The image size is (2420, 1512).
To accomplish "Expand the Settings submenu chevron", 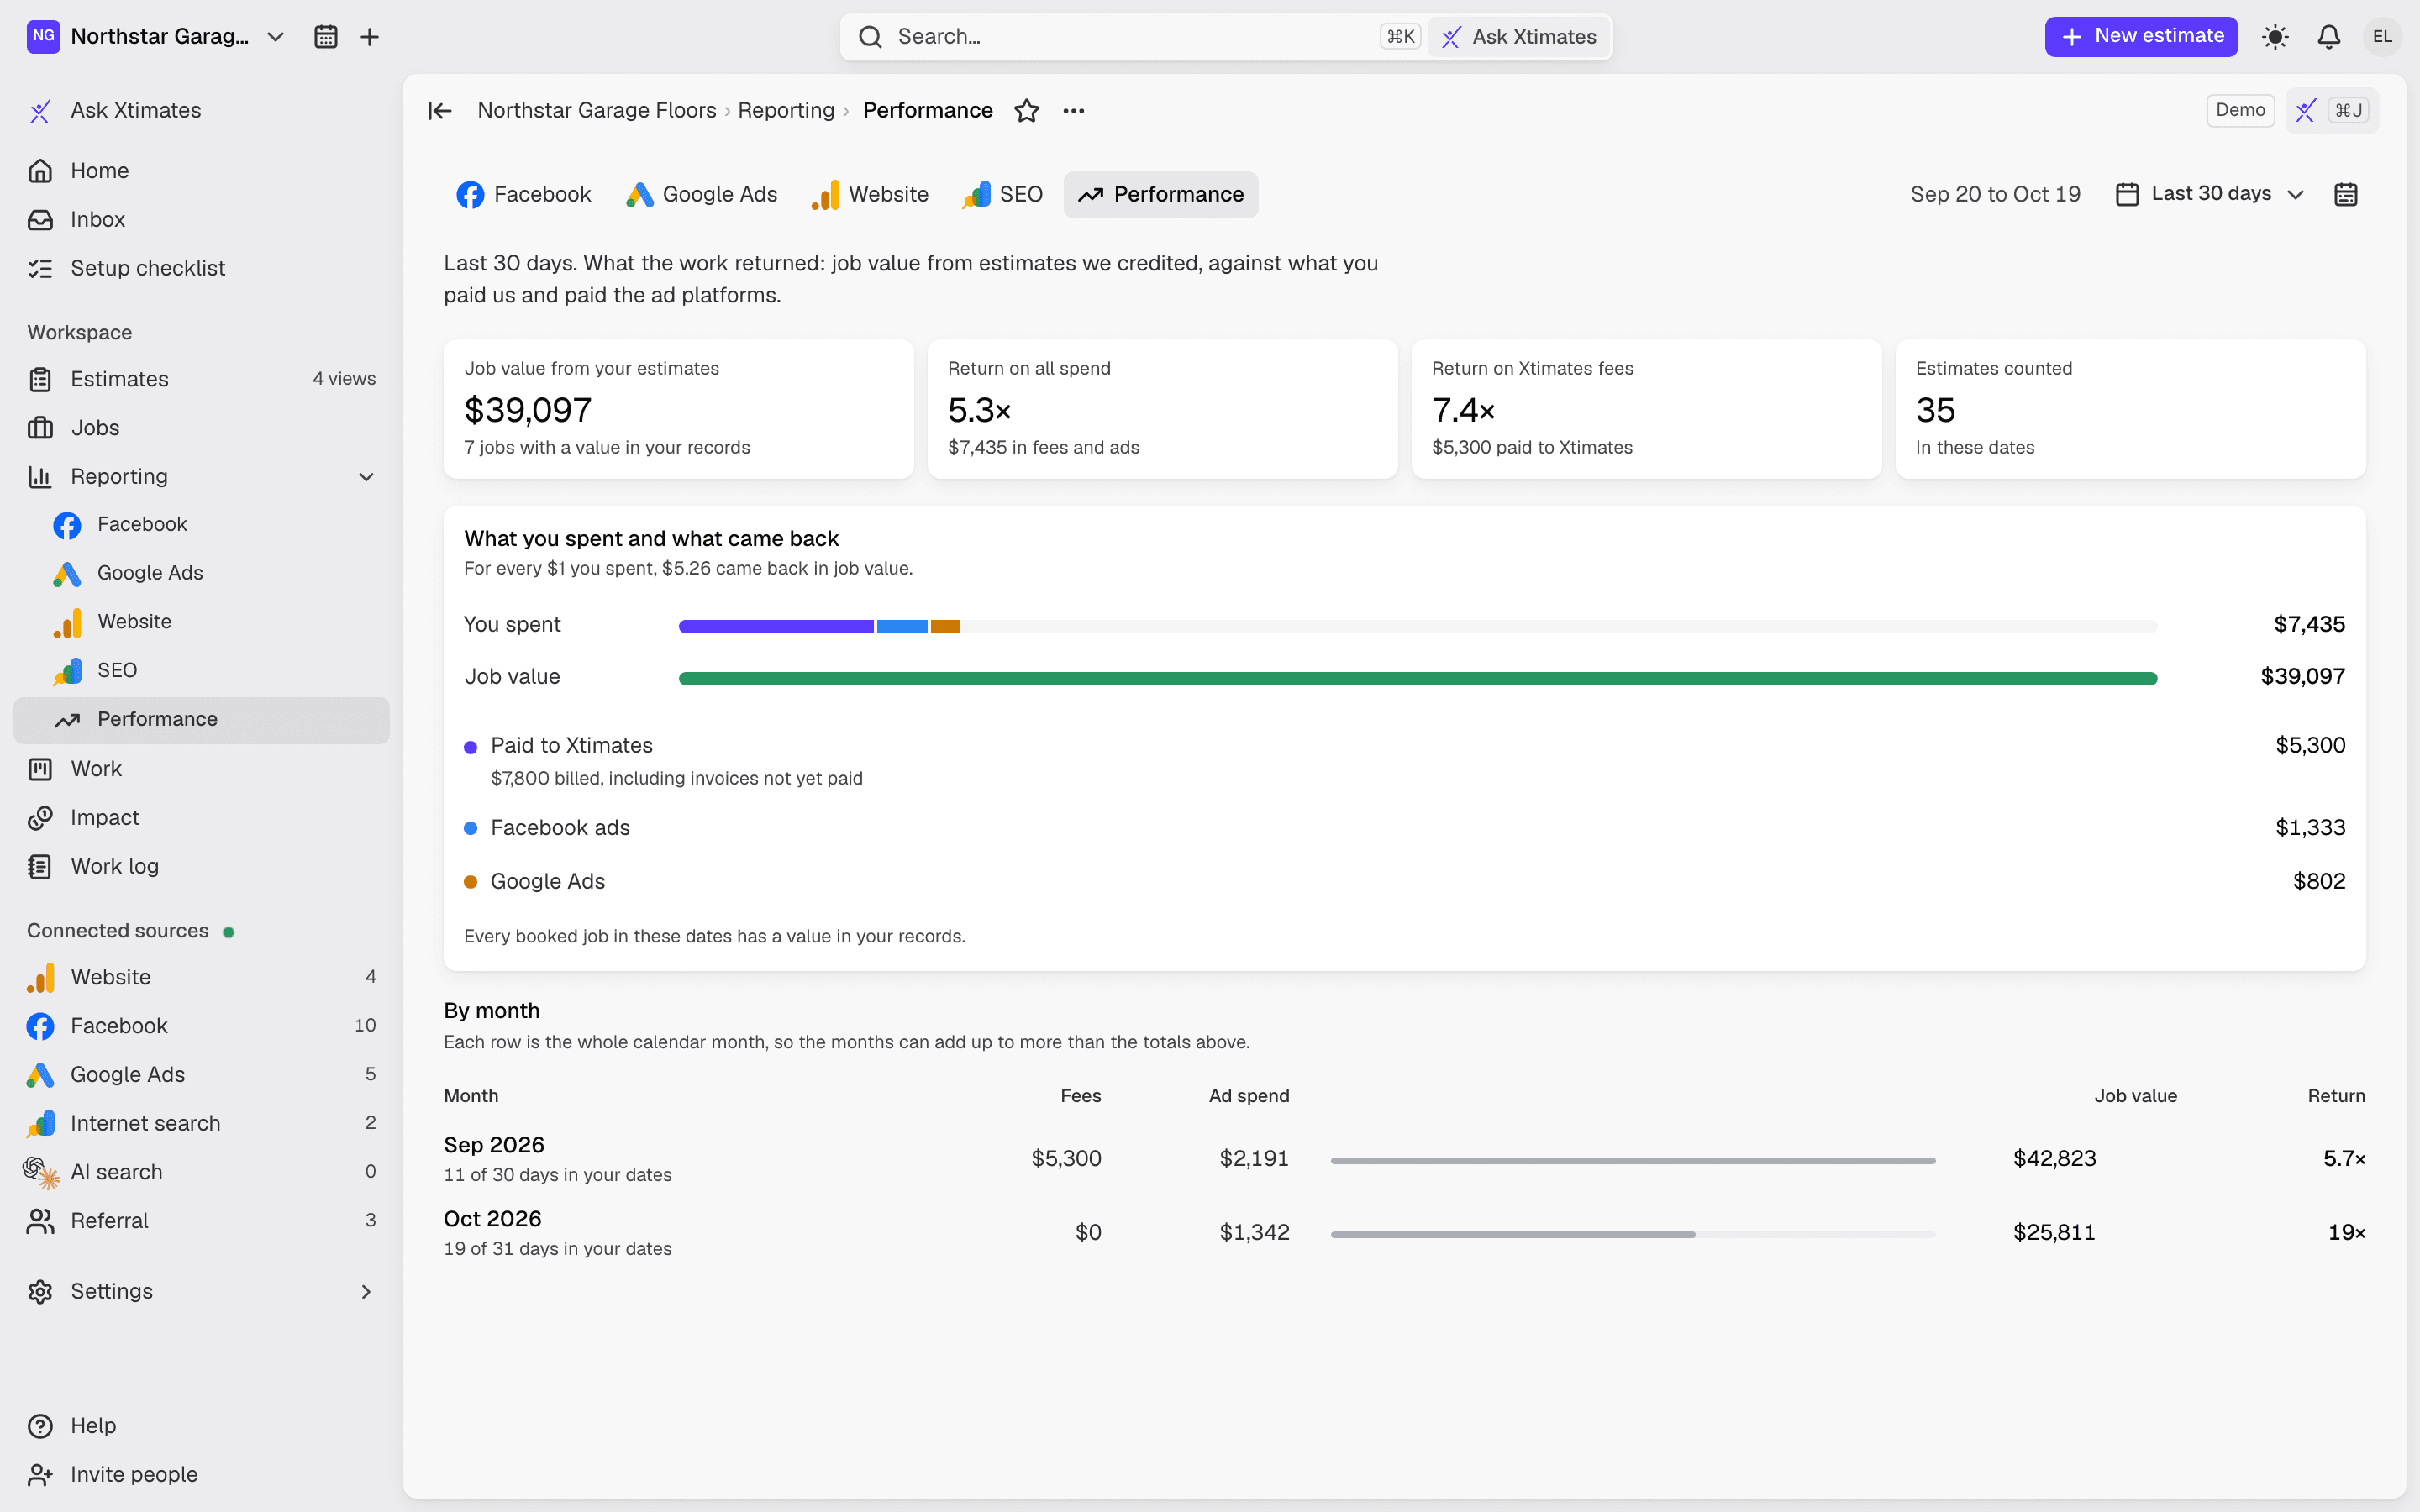I will tap(366, 1292).
